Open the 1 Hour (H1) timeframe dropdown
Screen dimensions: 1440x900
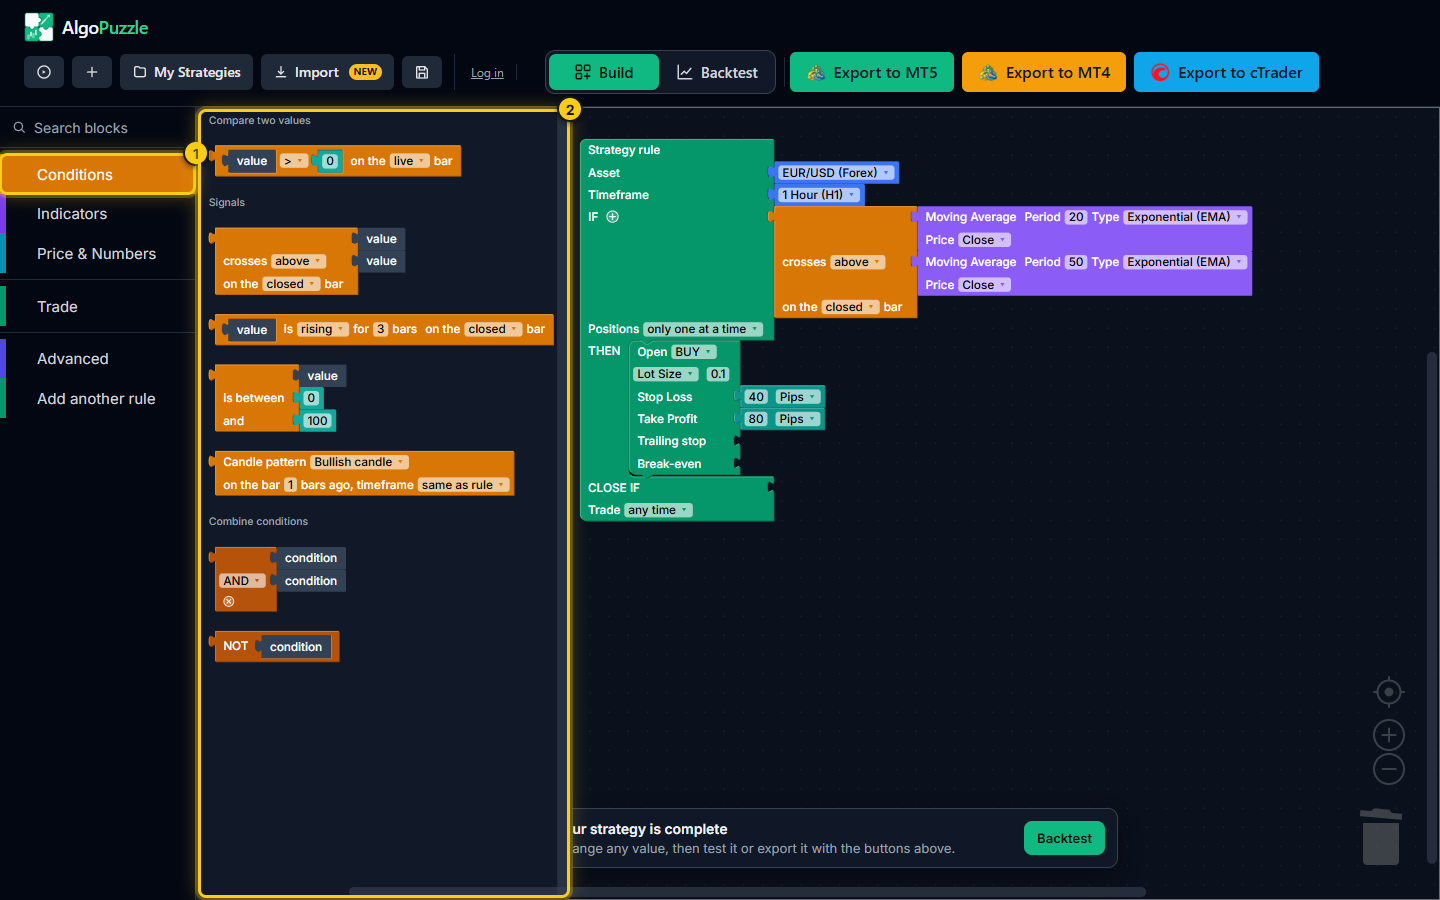[819, 195]
